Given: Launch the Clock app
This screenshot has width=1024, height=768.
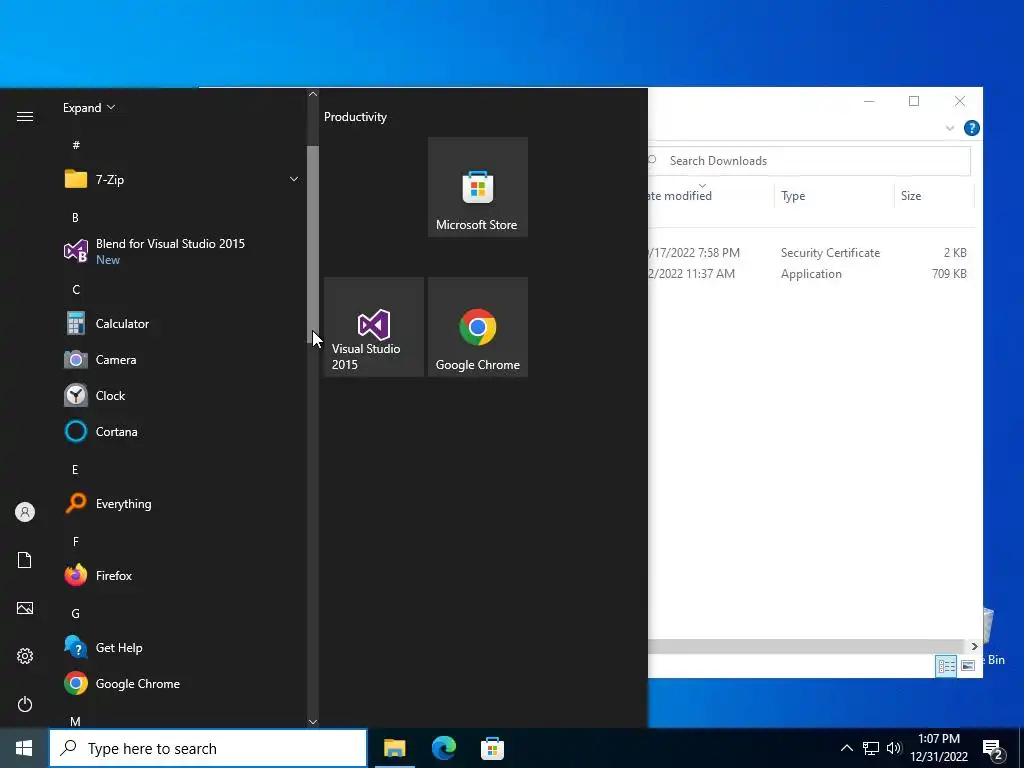Looking at the screenshot, I should [182, 395].
